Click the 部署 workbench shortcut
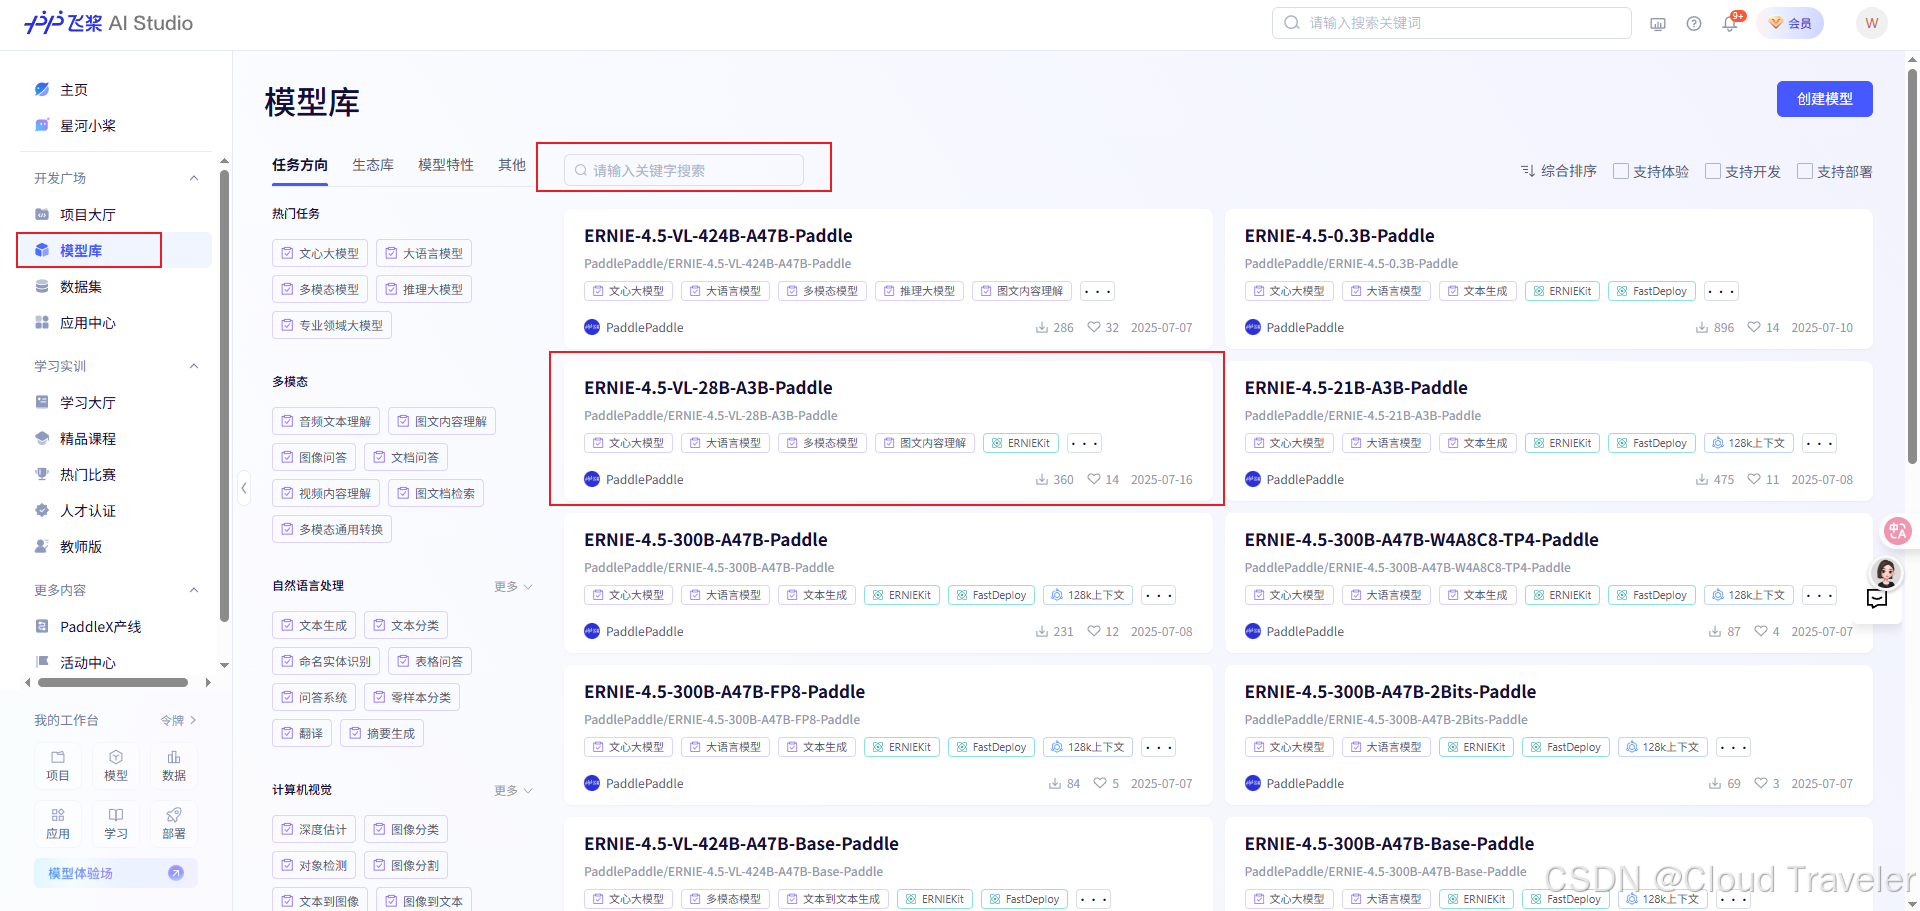The height and width of the screenshot is (911, 1920). point(174,824)
